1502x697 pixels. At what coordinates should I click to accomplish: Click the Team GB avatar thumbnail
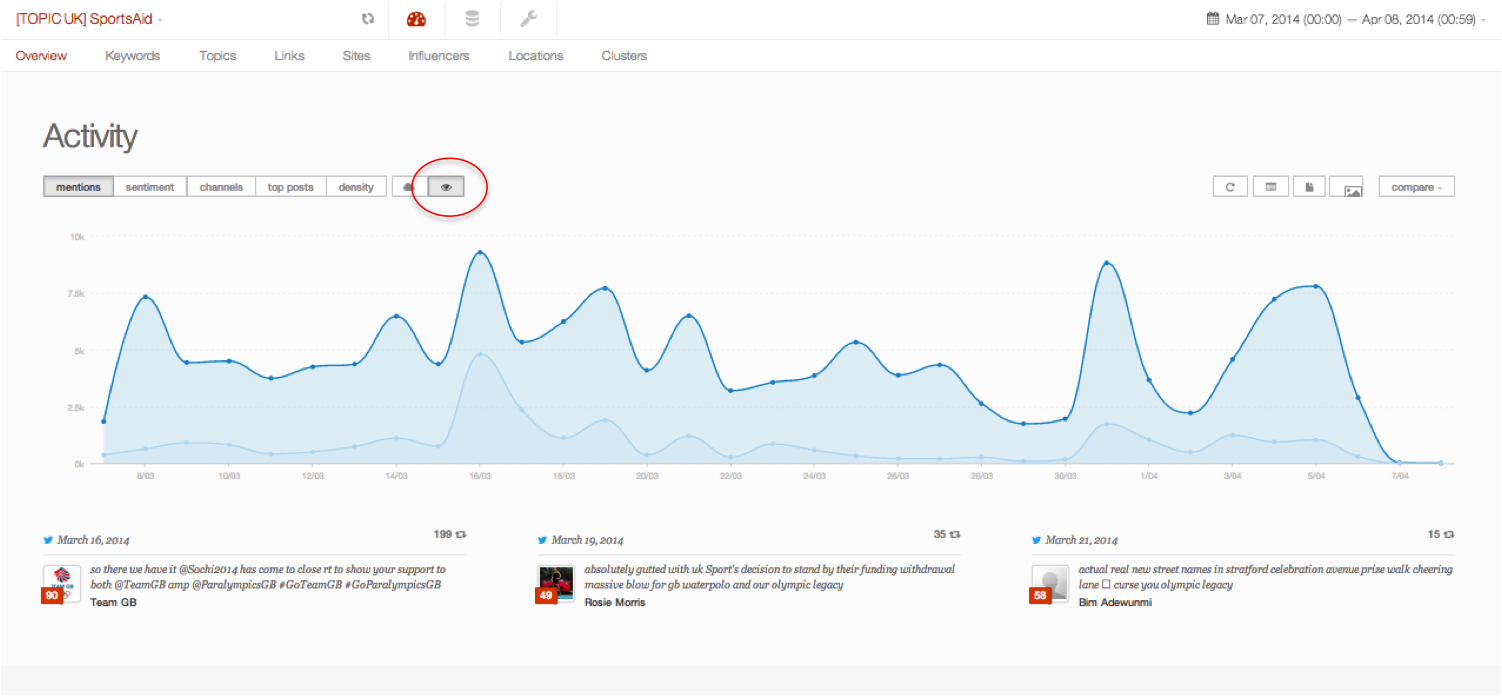pyautogui.click(x=61, y=578)
